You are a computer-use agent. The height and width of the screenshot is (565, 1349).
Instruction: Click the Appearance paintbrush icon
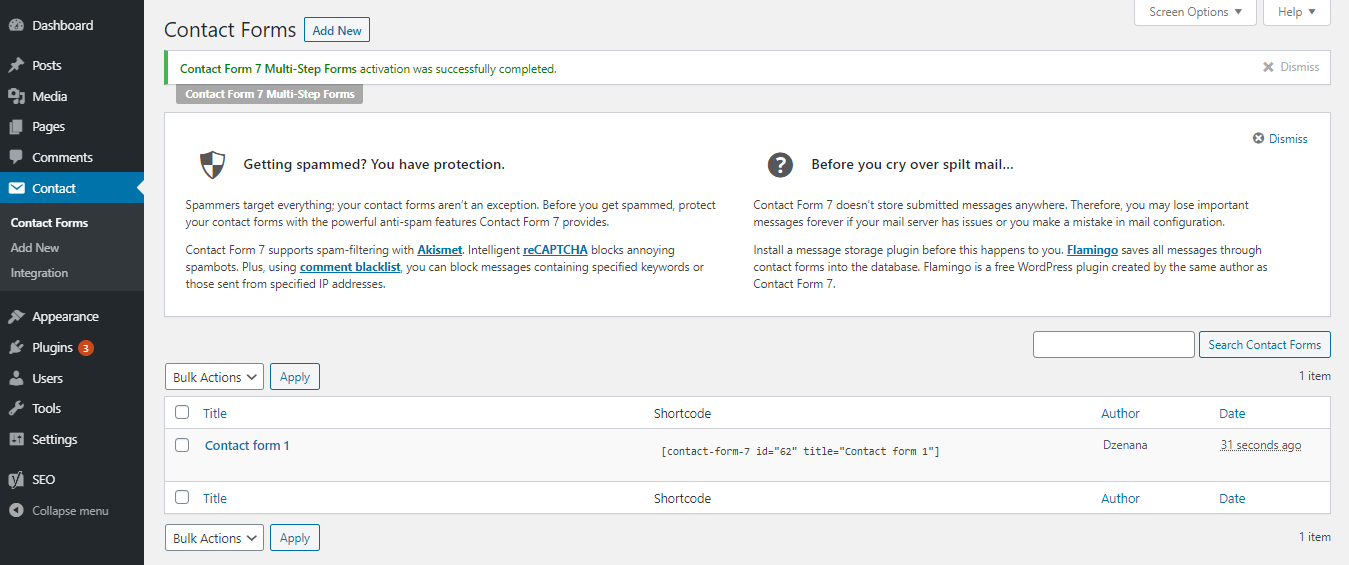point(16,317)
